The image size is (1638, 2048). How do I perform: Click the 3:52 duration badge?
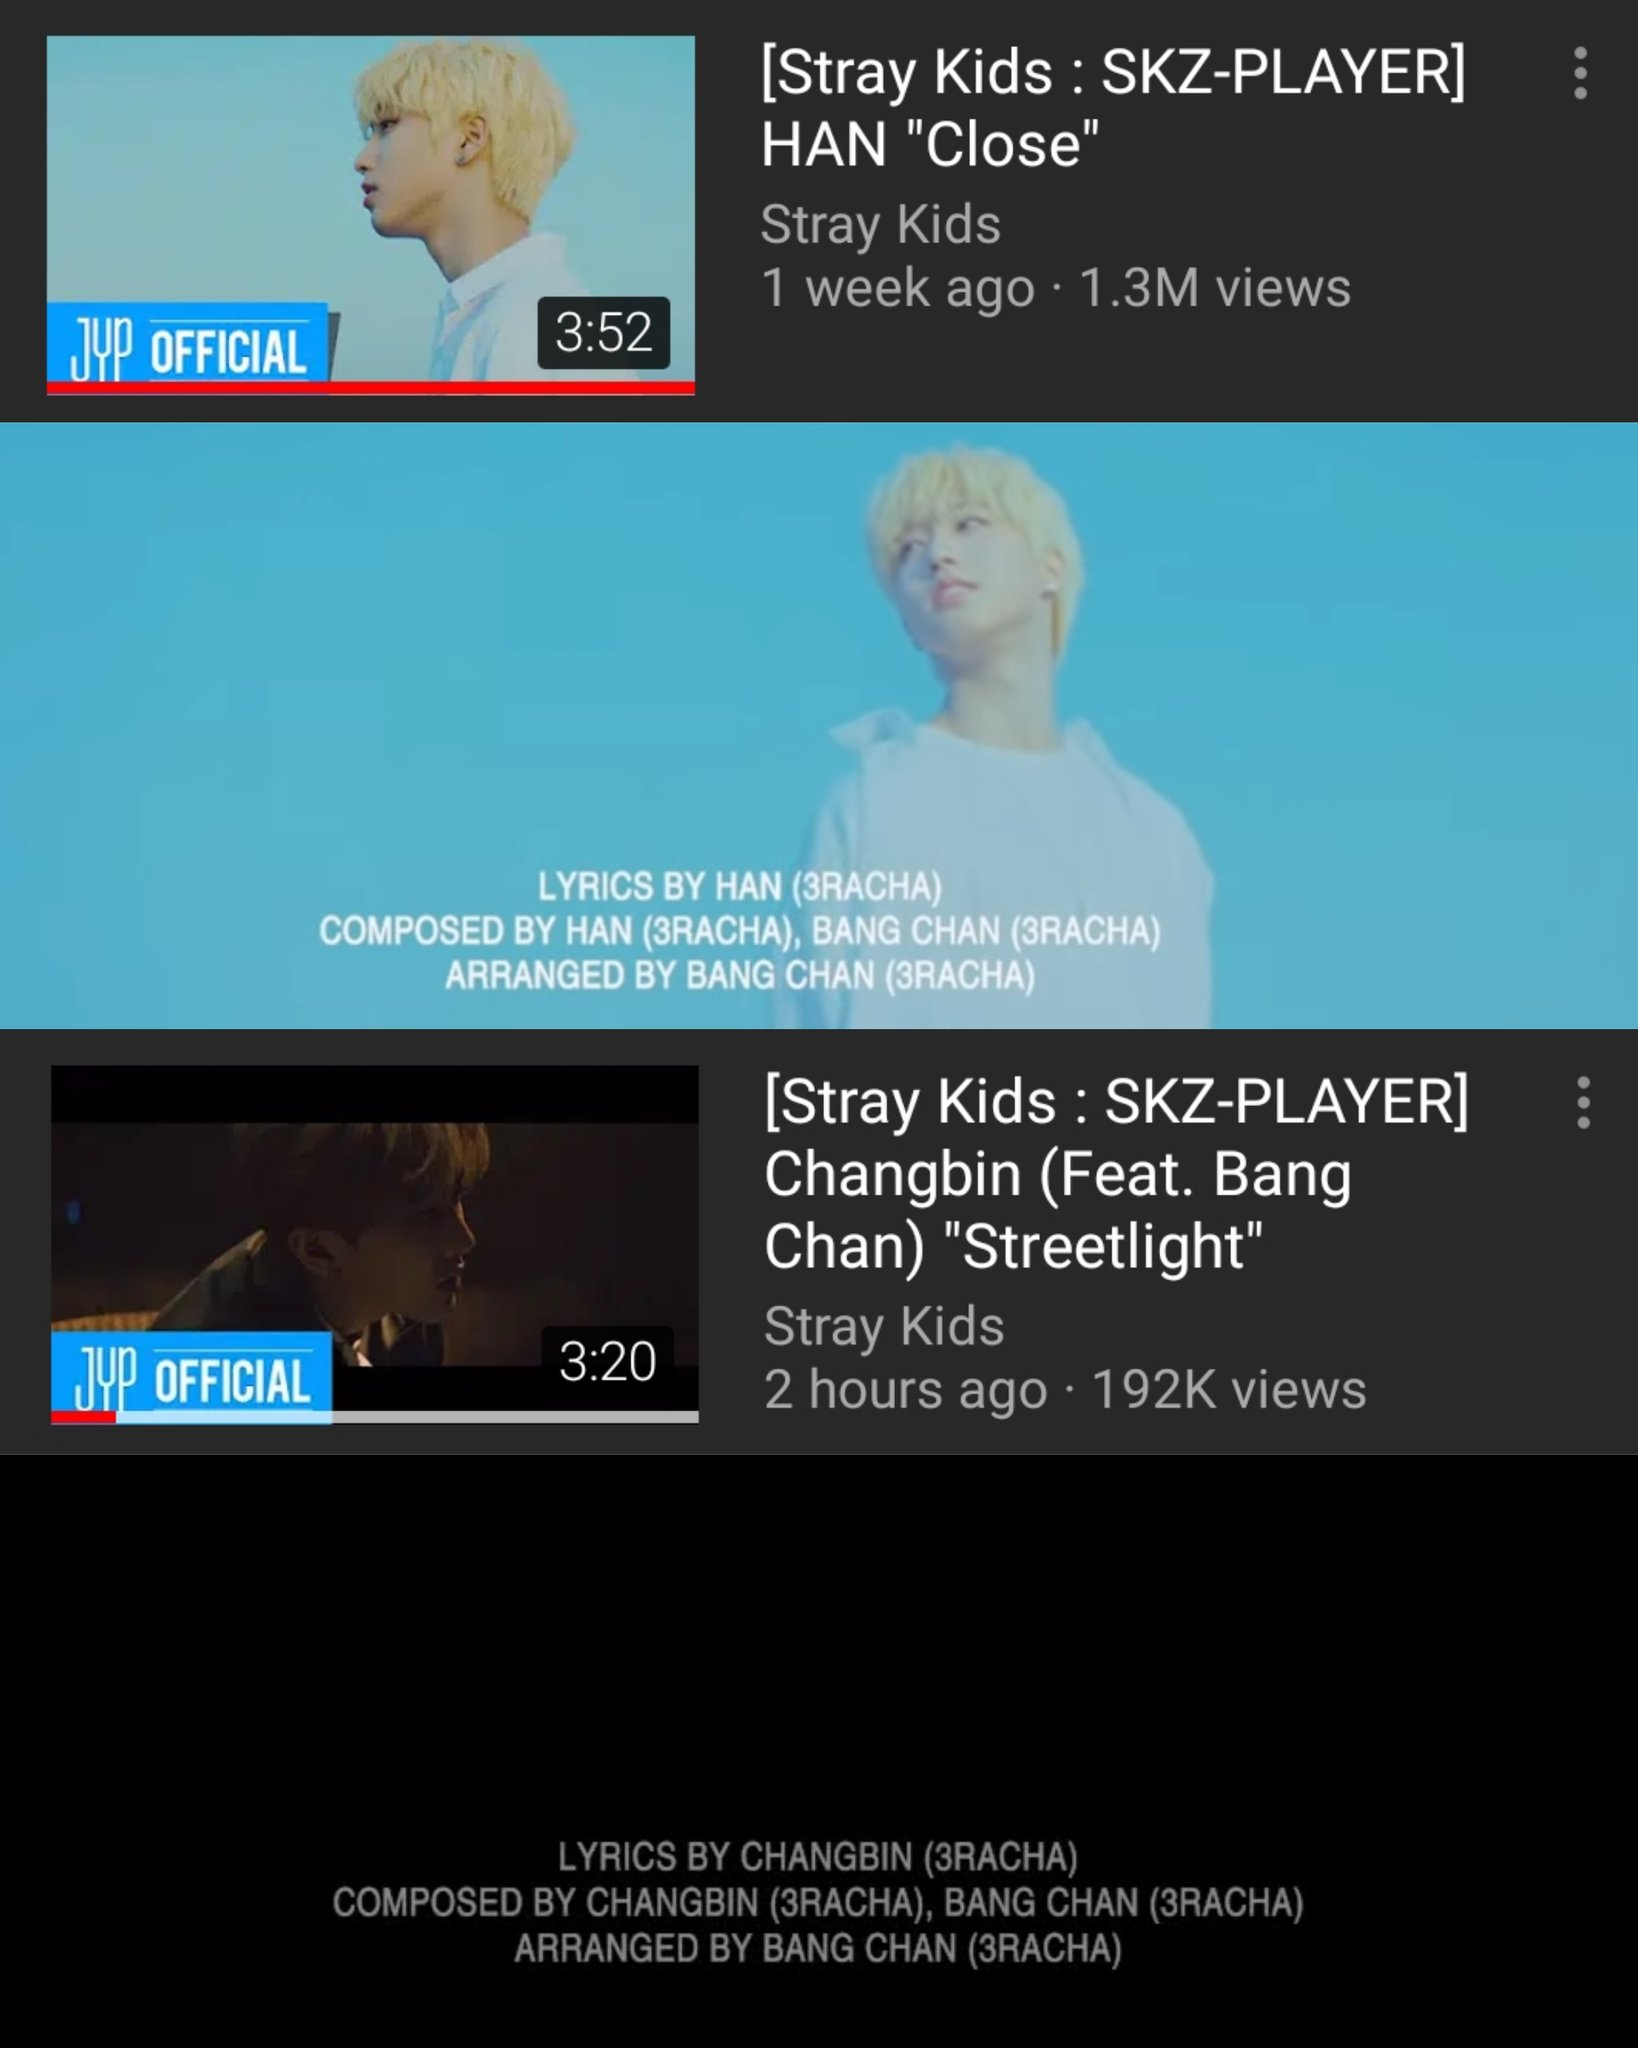[x=604, y=332]
